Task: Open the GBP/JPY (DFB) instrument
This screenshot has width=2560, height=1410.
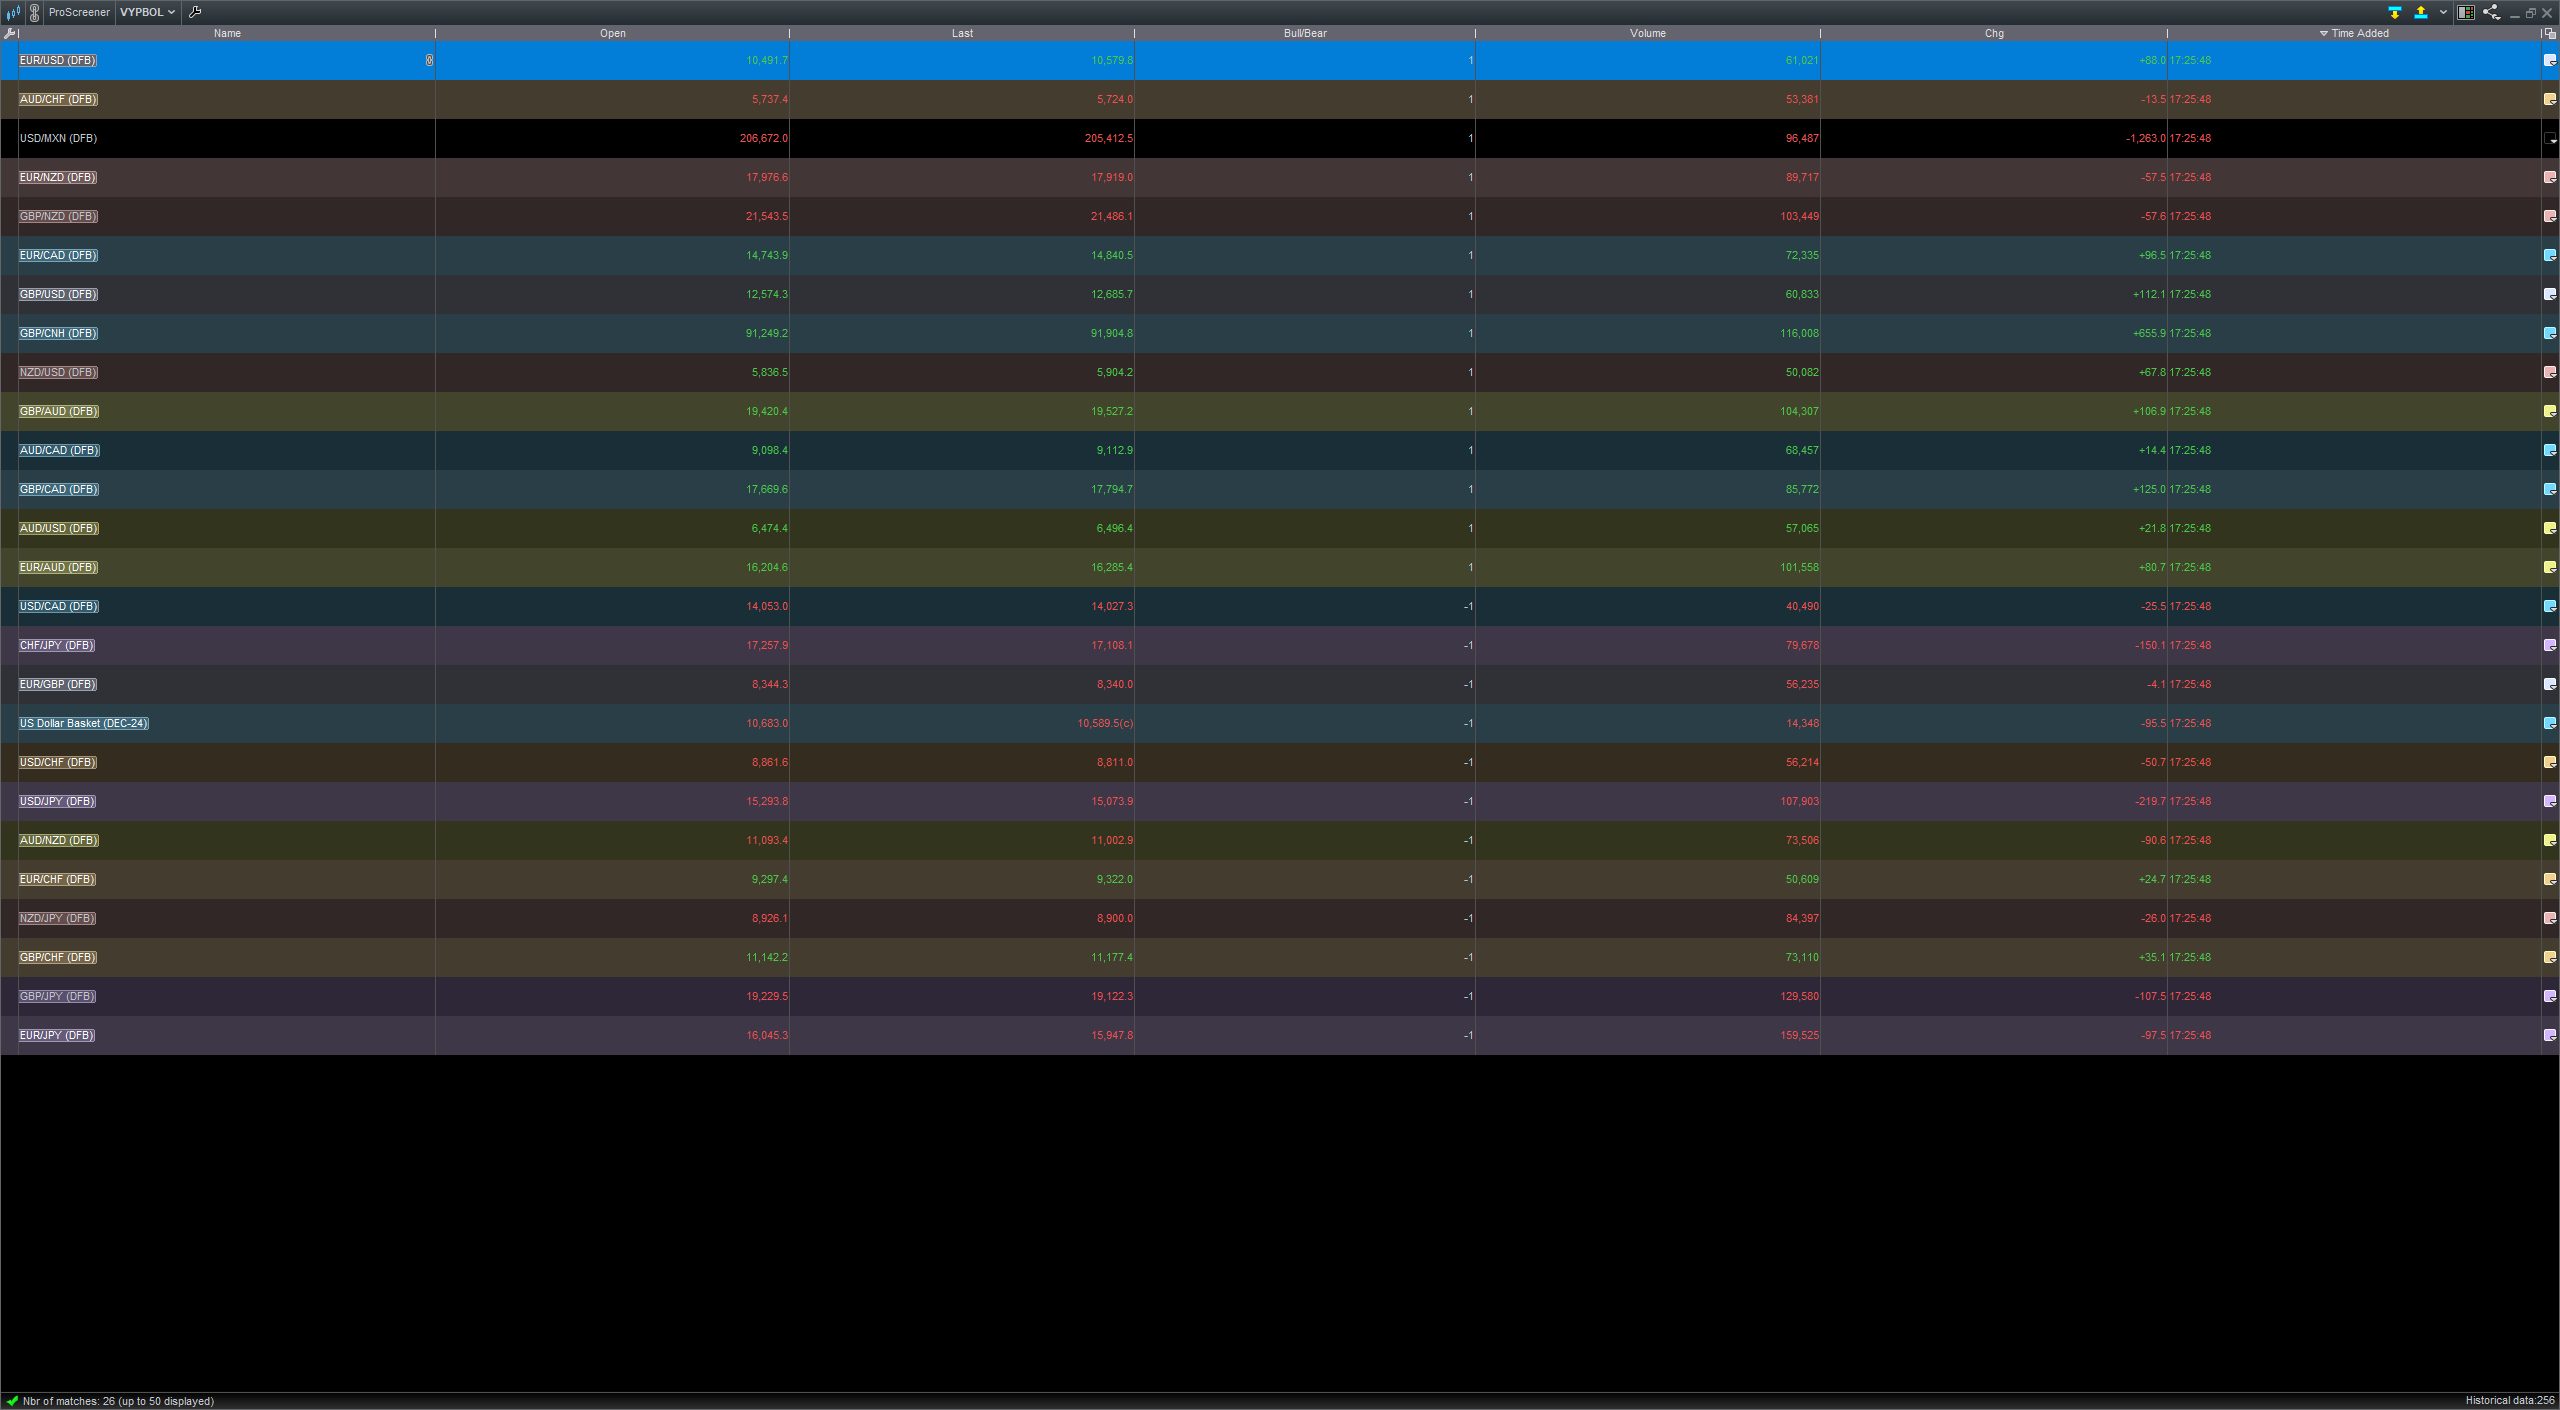Action: [58, 996]
